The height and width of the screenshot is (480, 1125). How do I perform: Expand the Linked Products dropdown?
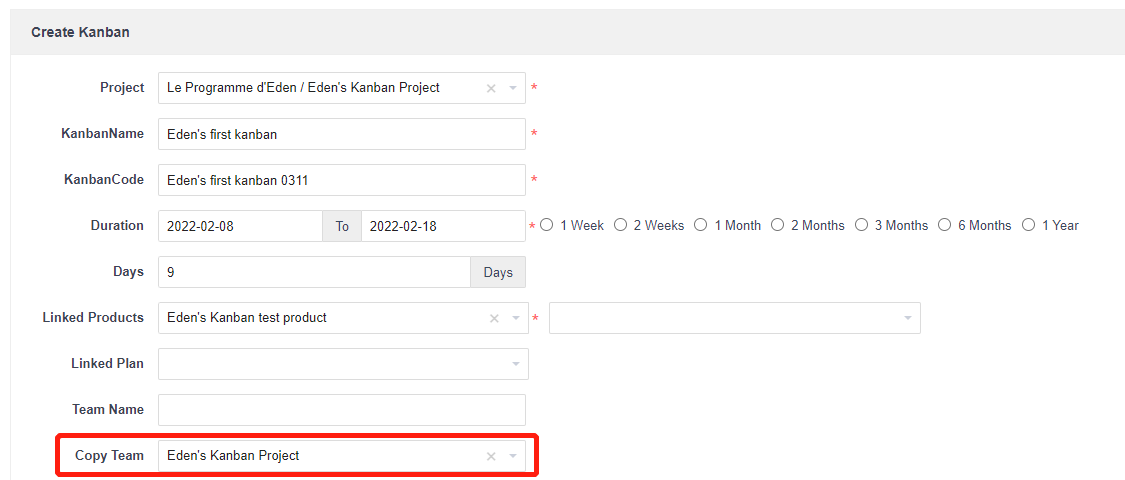coord(515,318)
